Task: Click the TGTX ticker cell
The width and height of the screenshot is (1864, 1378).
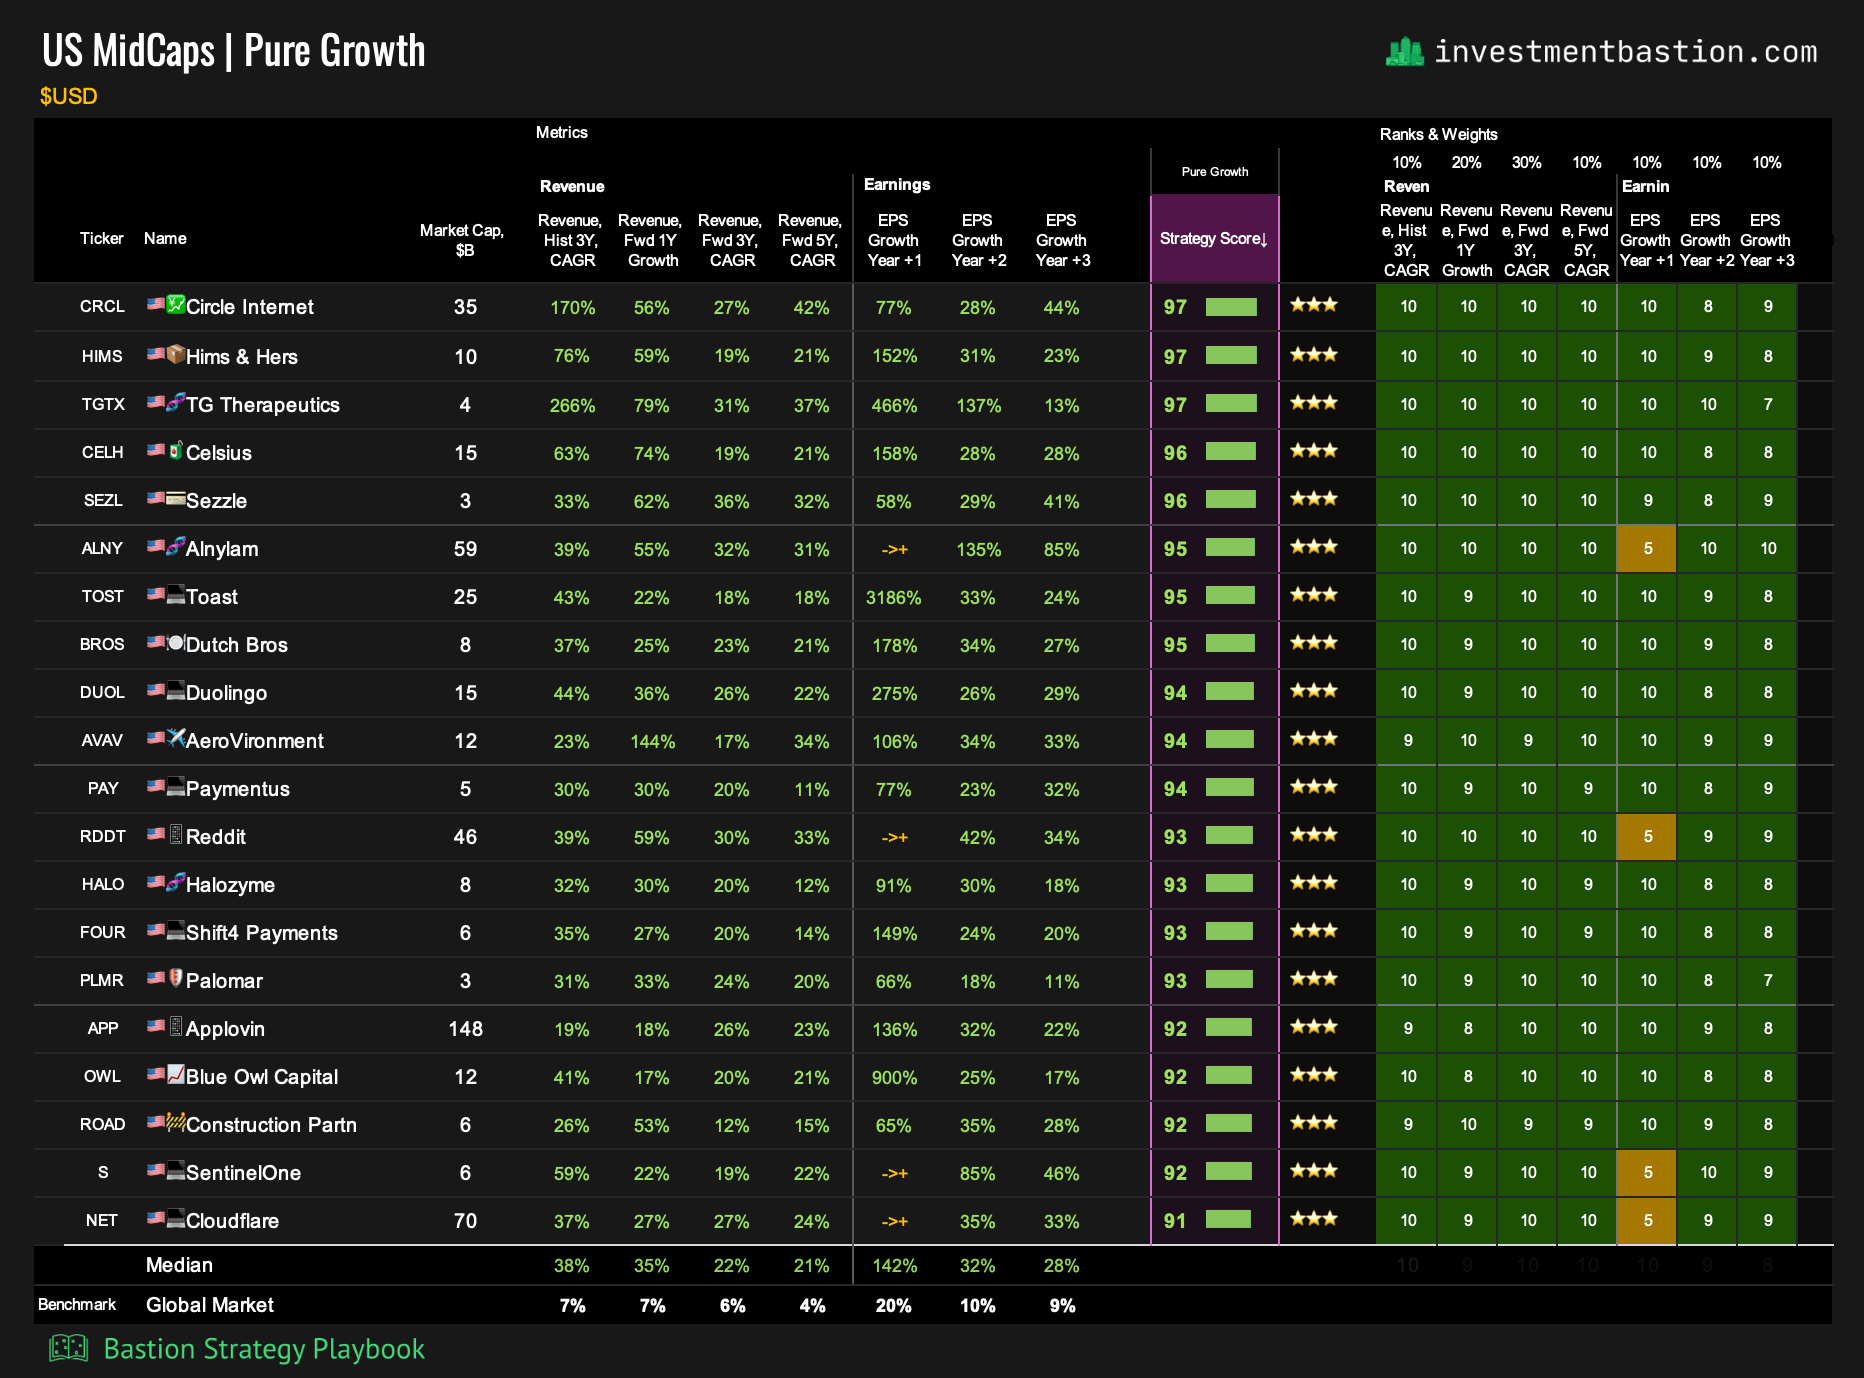Action: click(x=103, y=404)
